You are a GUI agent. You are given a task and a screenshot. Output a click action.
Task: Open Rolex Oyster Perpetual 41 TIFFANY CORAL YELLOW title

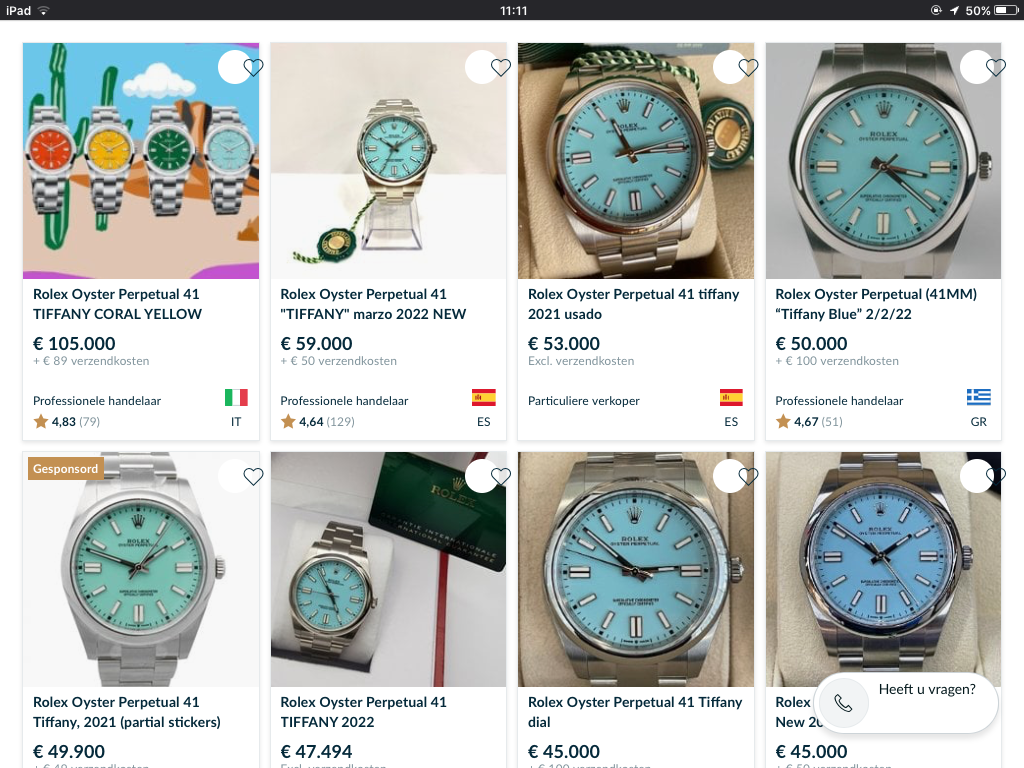click(117, 304)
